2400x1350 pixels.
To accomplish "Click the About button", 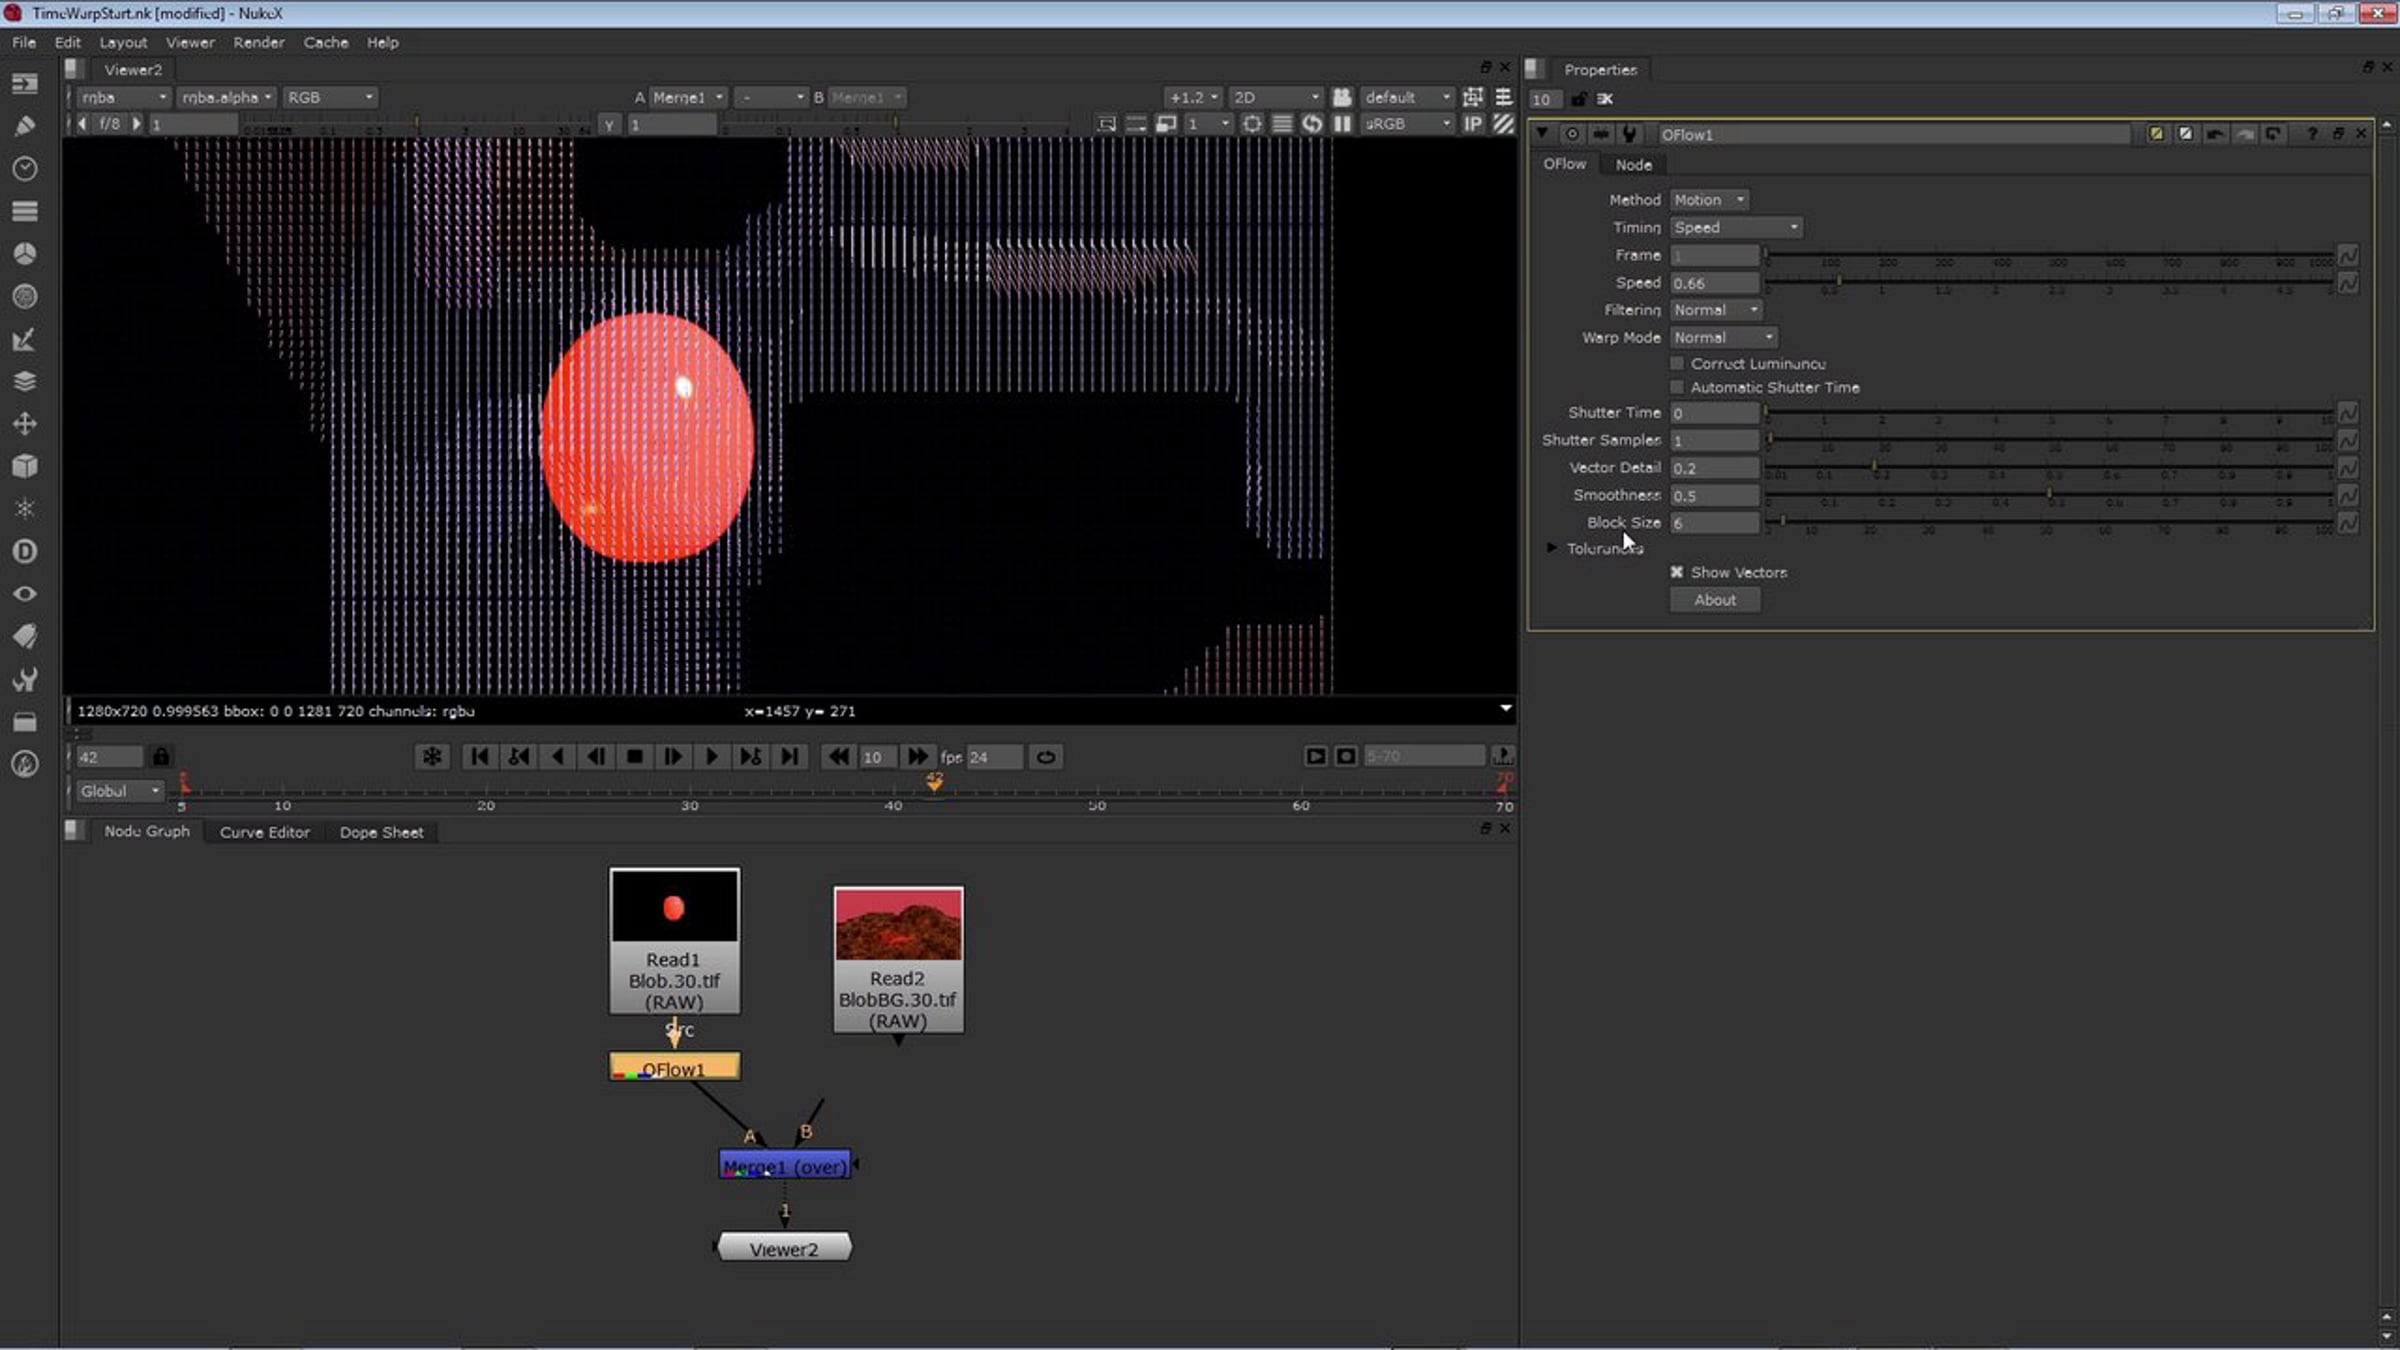I will click(1715, 600).
